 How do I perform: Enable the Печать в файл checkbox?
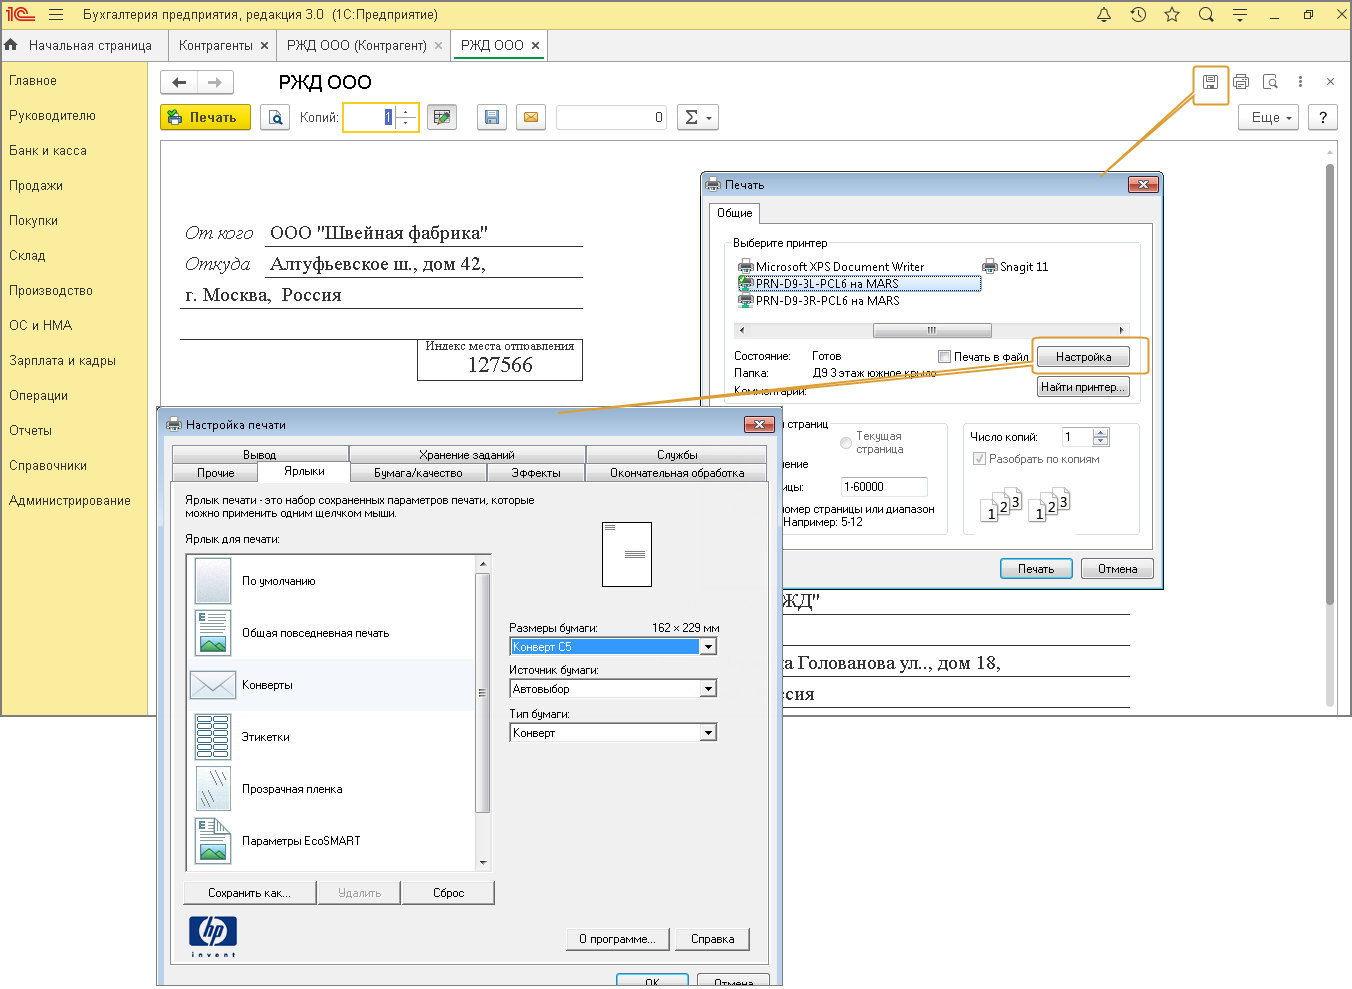pyautogui.click(x=944, y=357)
